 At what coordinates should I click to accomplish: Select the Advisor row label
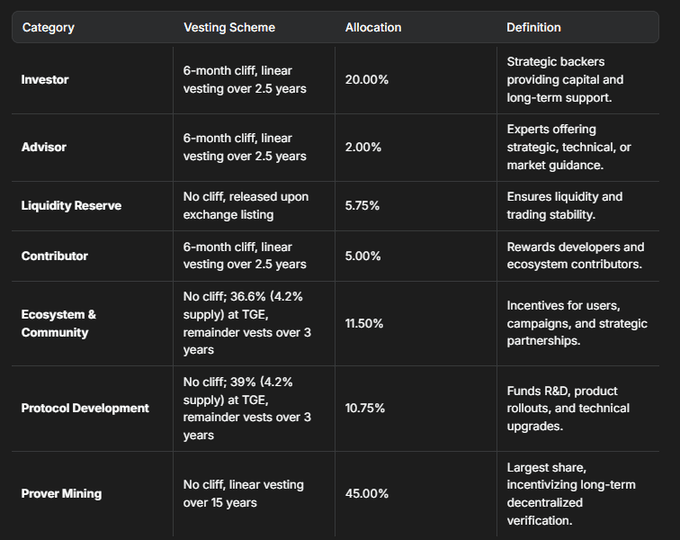click(x=44, y=147)
